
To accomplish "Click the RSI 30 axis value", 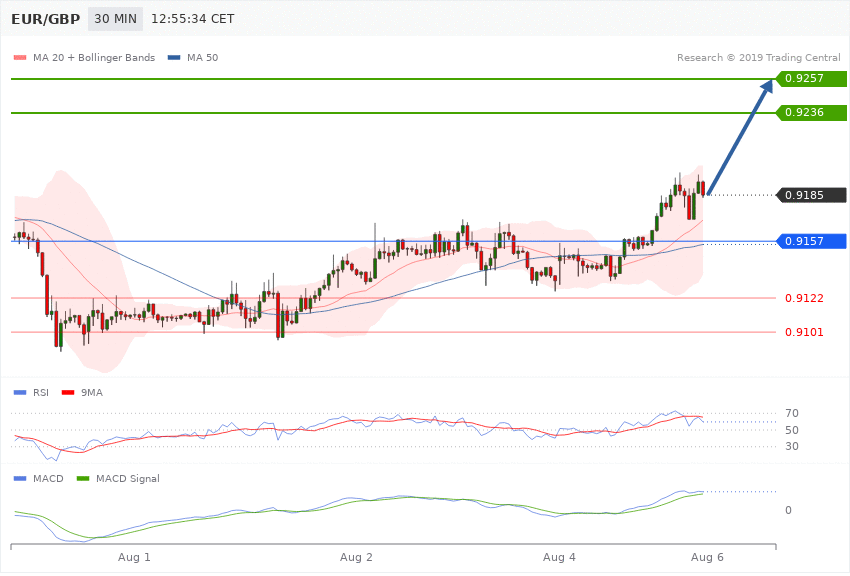I will tap(792, 446).
